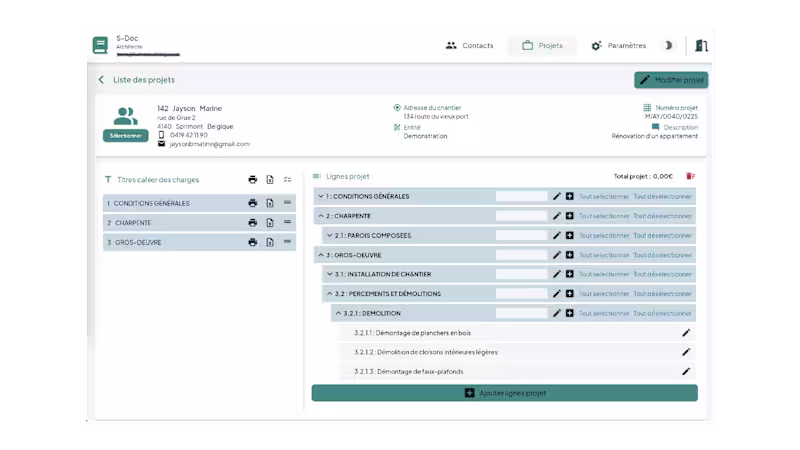Export Titres cahier des charges document
This screenshot has height=450, width=800.
(270, 180)
